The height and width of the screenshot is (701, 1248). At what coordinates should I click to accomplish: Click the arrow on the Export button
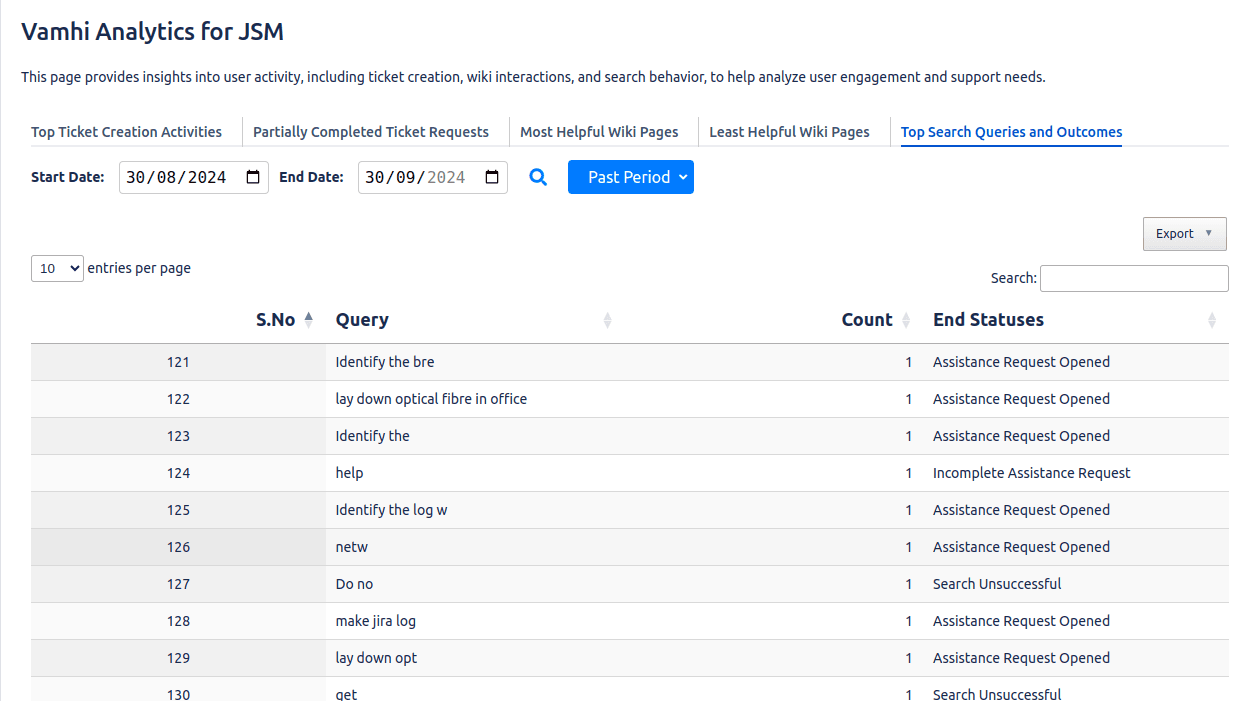[1210, 233]
